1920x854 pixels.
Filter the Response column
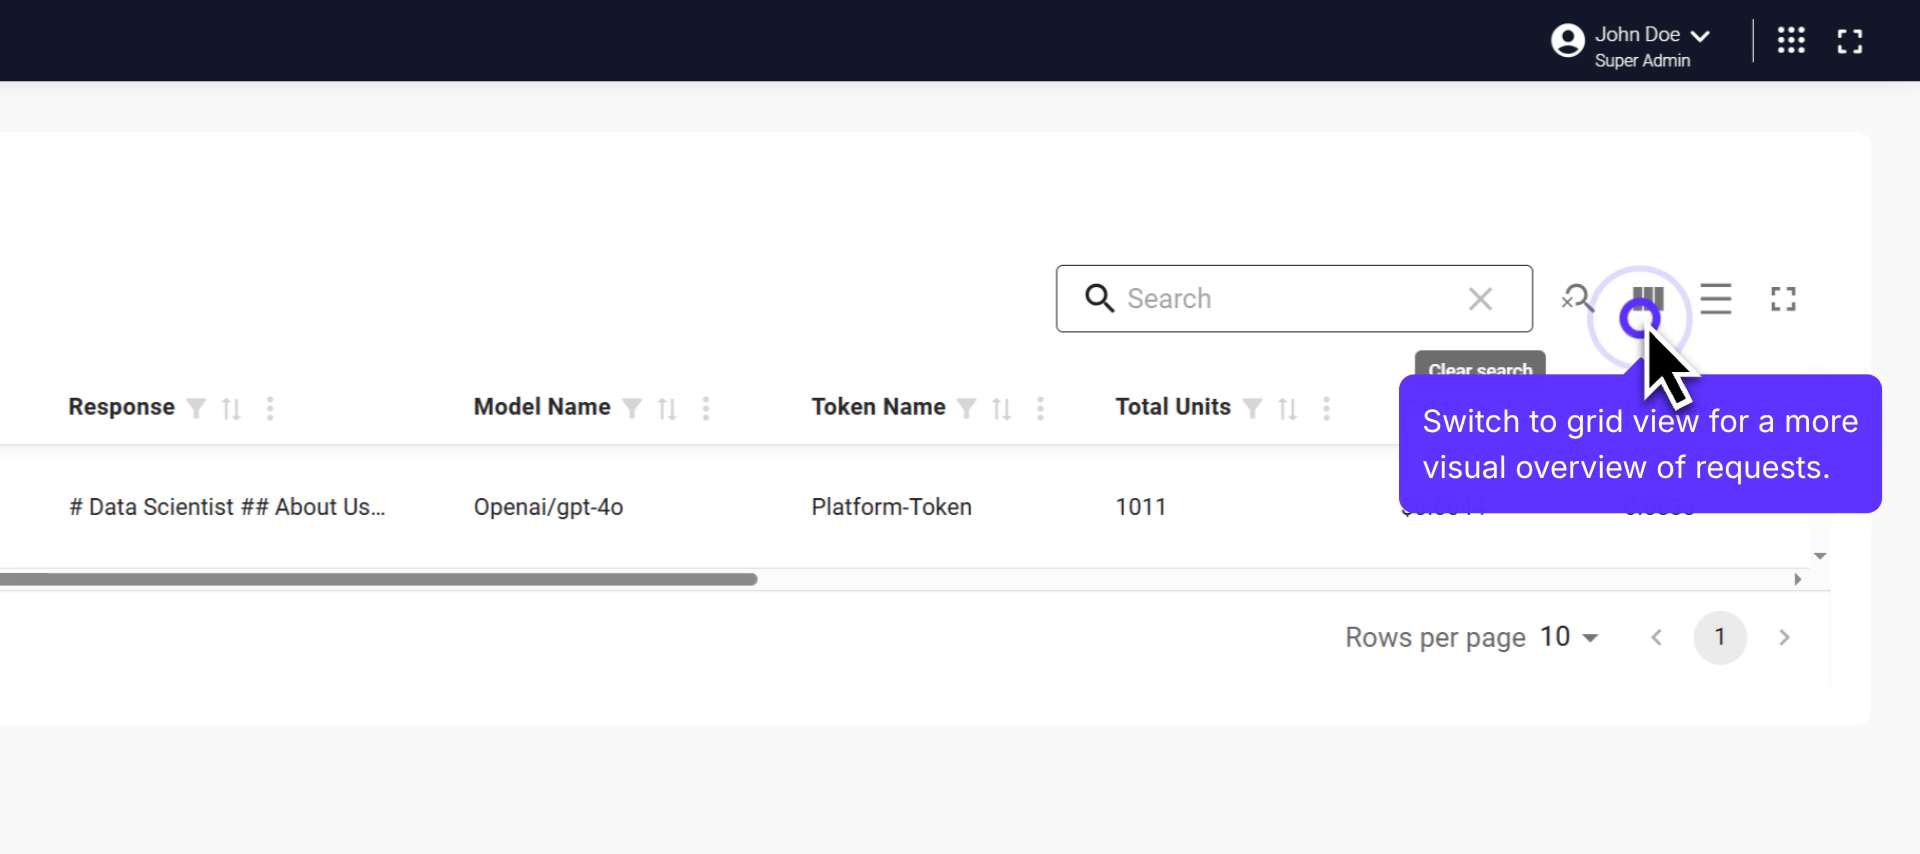197,408
